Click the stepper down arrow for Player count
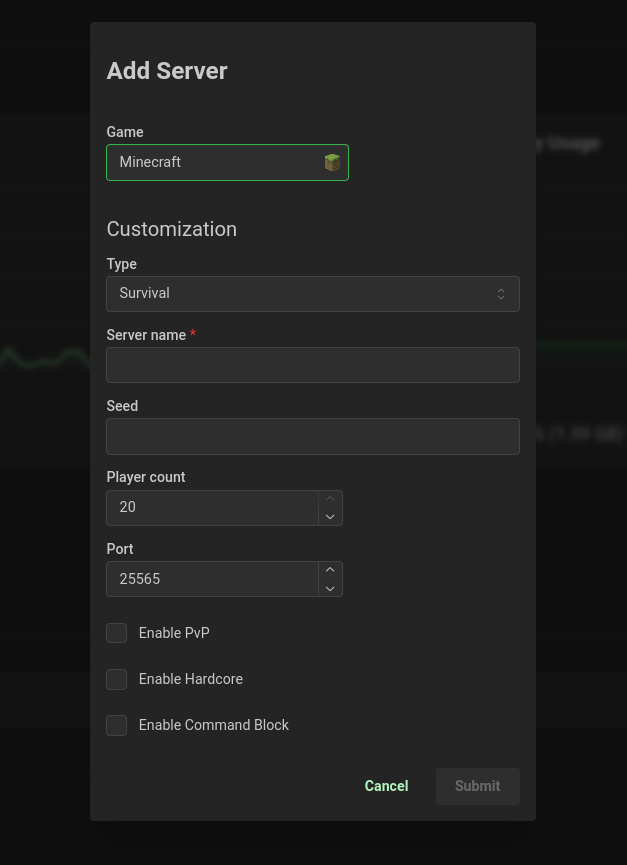 pyautogui.click(x=330, y=516)
